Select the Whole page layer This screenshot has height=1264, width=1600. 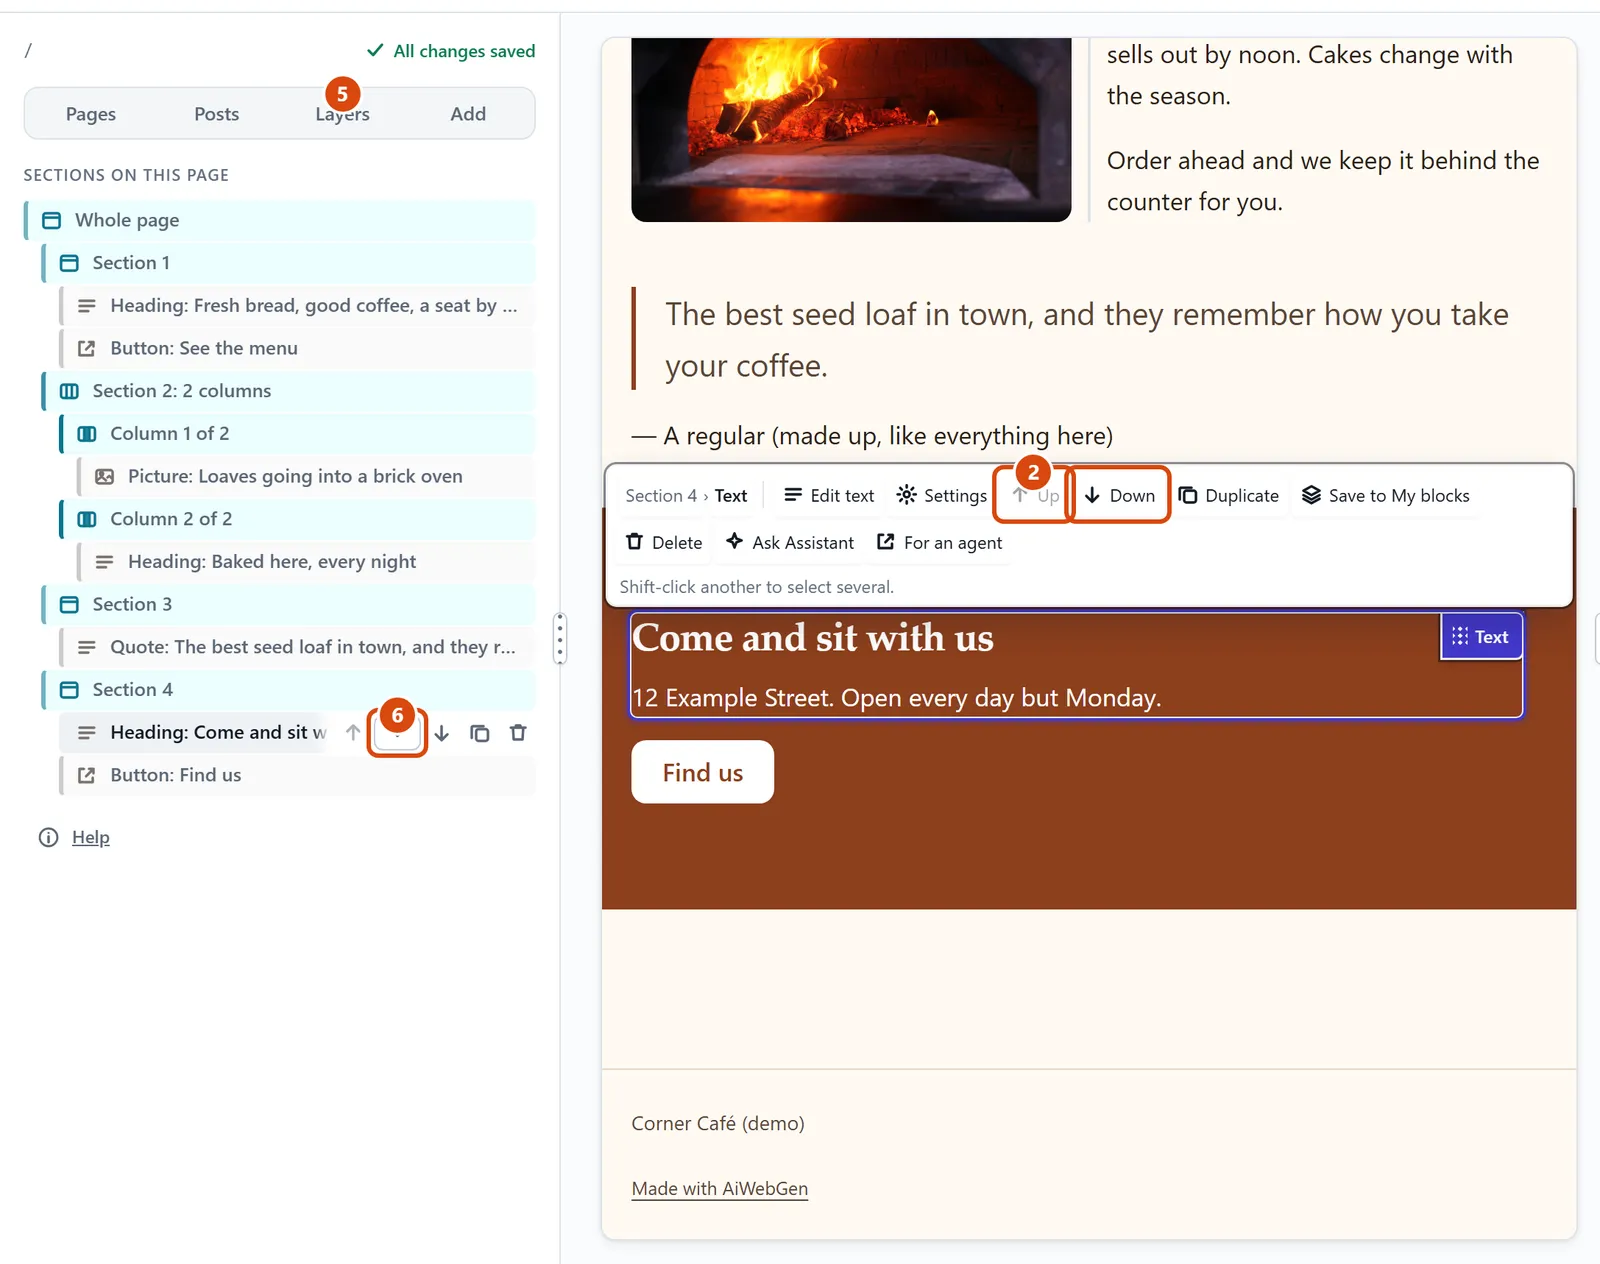(280, 220)
